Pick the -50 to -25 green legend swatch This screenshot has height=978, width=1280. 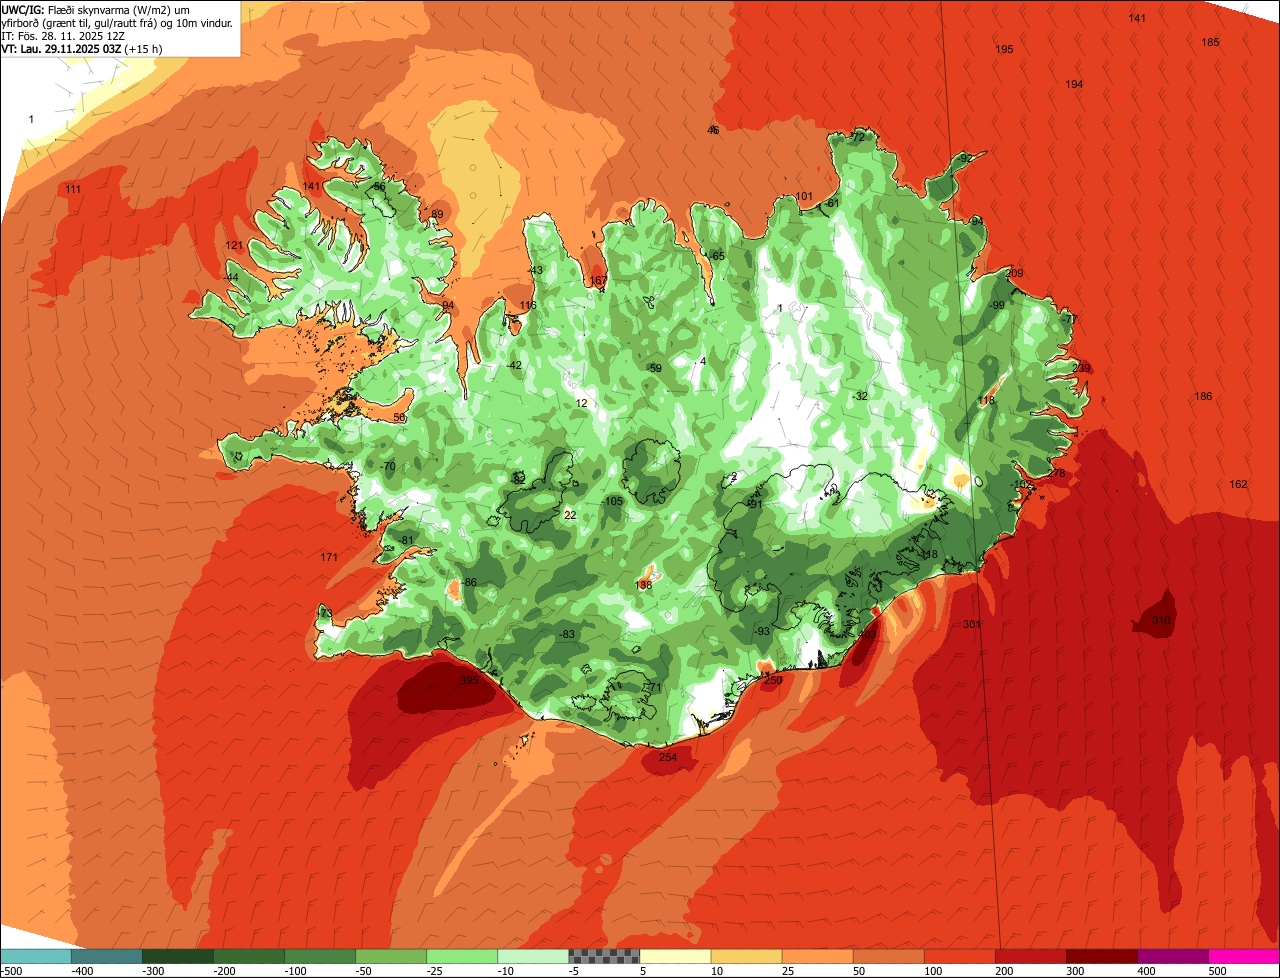tap(391, 955)
